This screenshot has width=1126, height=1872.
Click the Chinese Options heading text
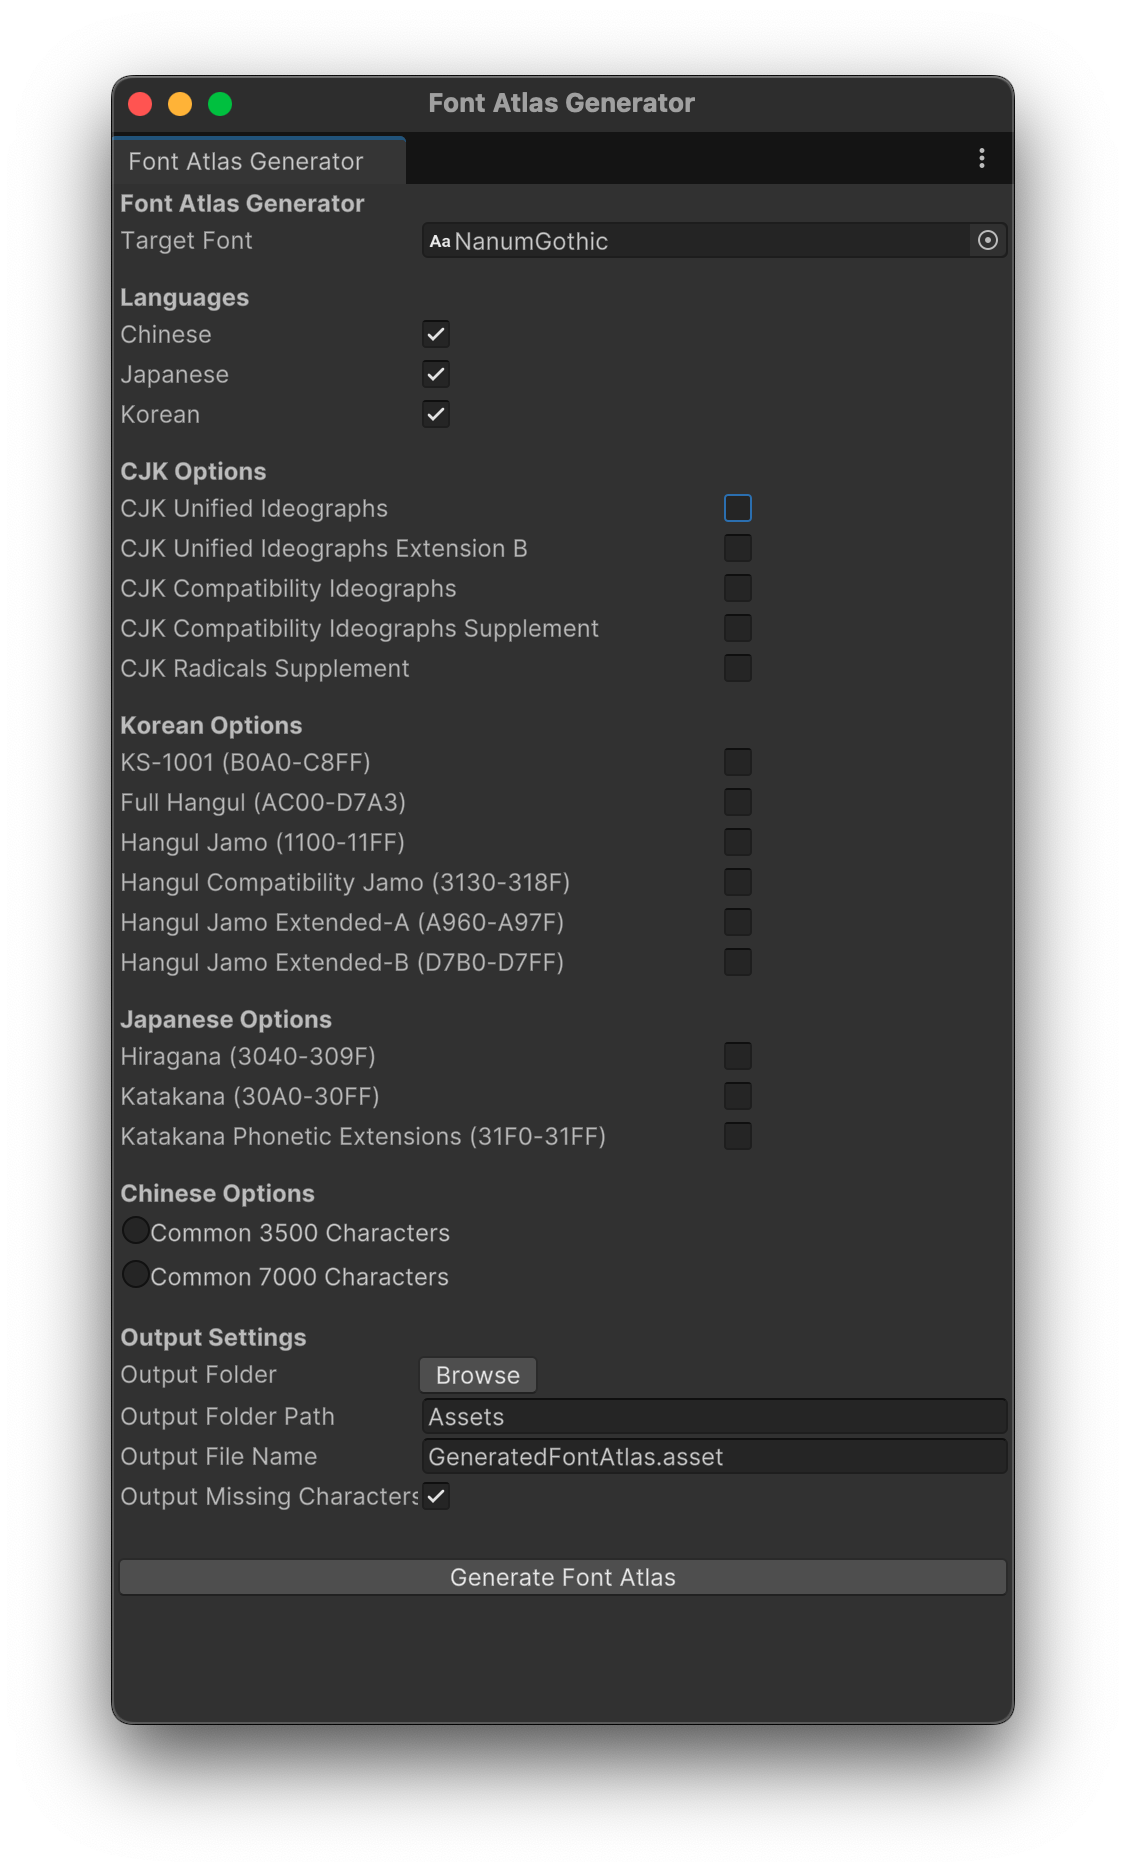point(217,1194)
